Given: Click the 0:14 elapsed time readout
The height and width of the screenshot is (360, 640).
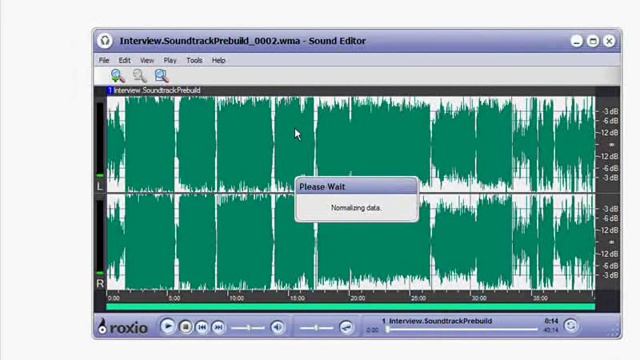Looking at the screenshot, I should click(551, 321).
